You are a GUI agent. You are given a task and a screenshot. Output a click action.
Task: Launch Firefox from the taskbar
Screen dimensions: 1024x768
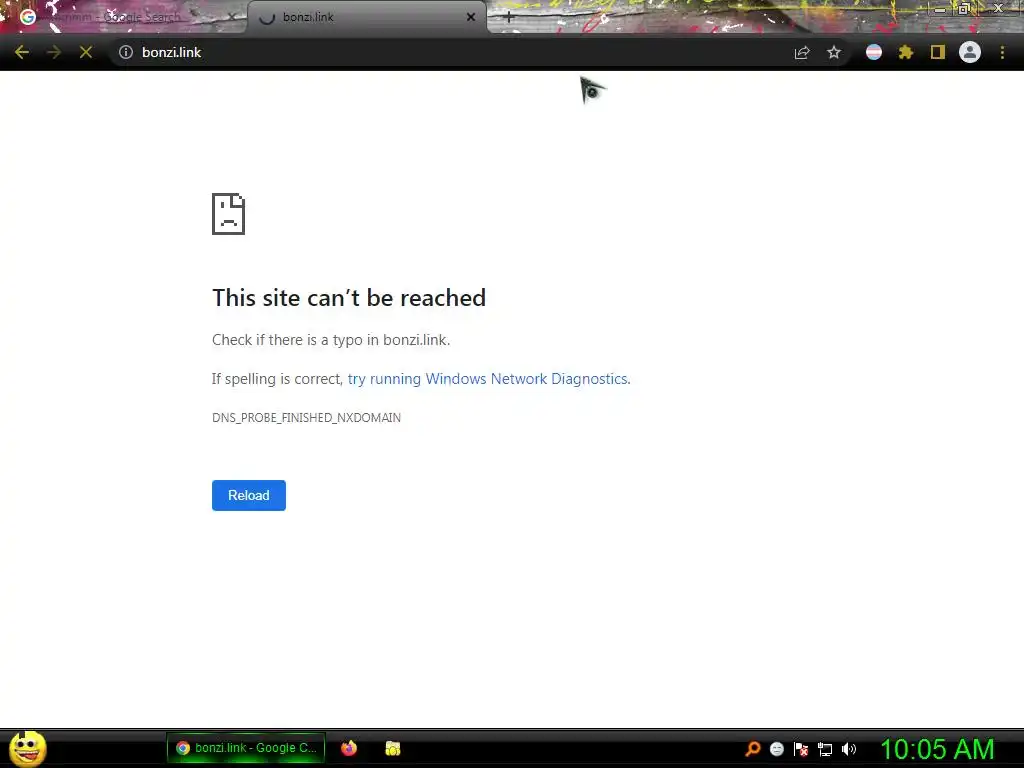tap(349, 748)
